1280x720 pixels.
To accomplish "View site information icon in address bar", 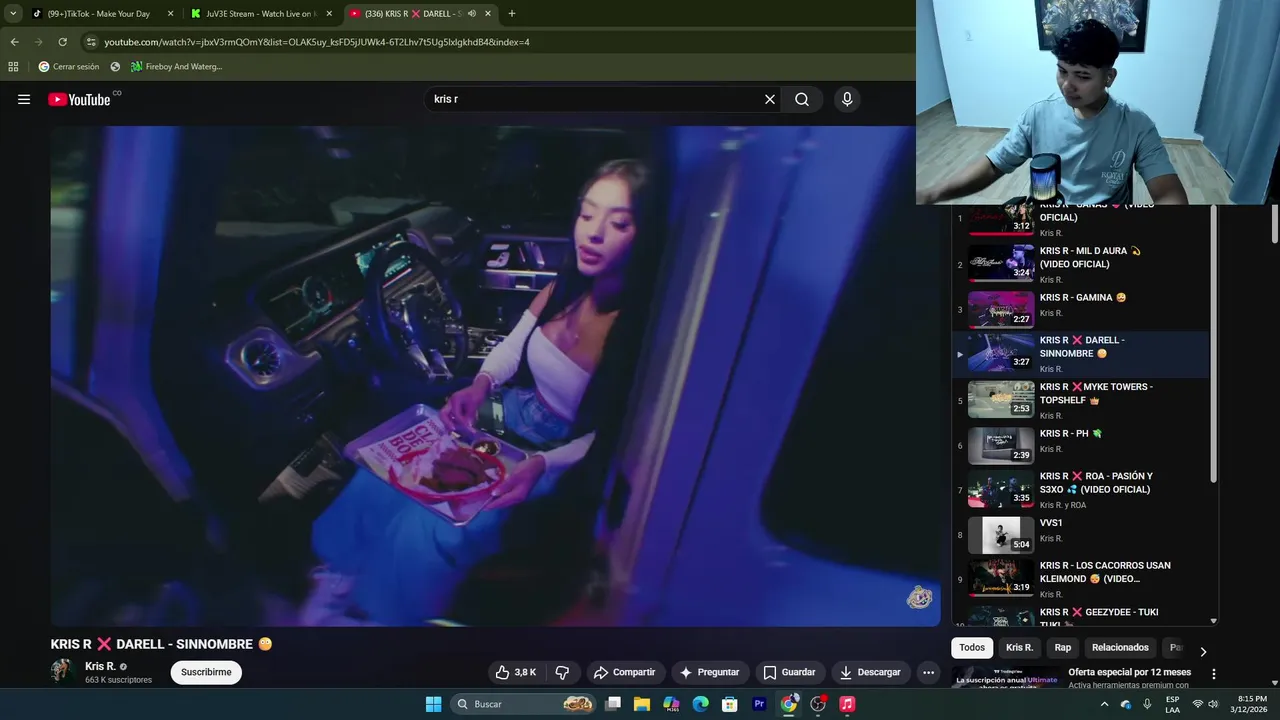I will coord(91,42).
